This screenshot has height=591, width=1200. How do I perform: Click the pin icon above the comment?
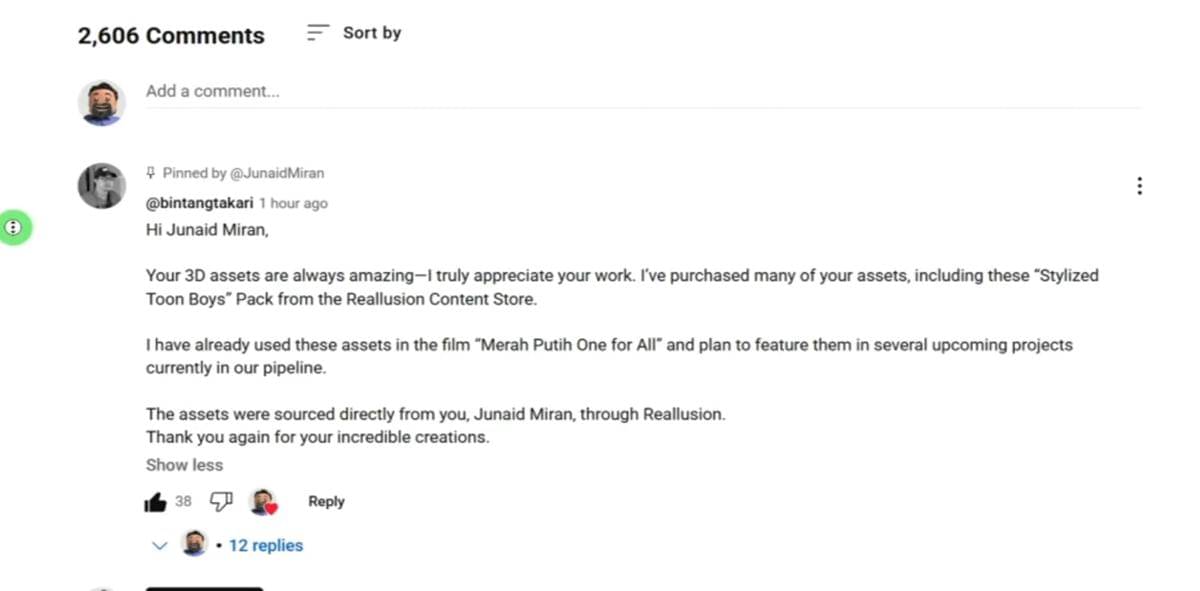152,172
